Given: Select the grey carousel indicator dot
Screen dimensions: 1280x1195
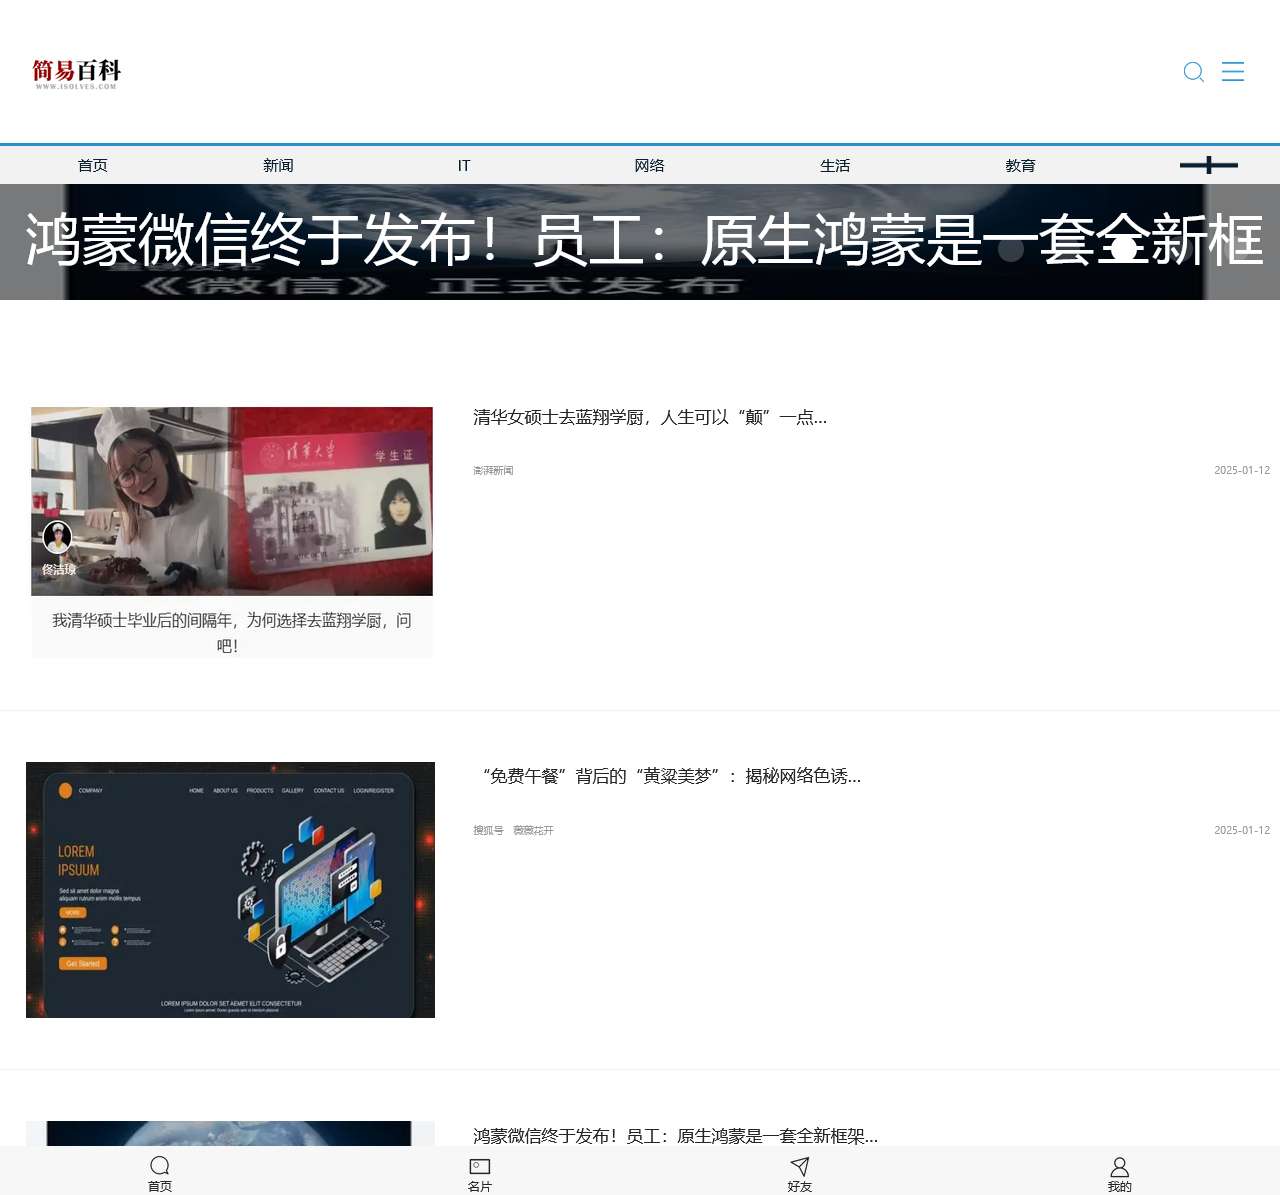Looking at the screenshot, I should coord(1011,249).
